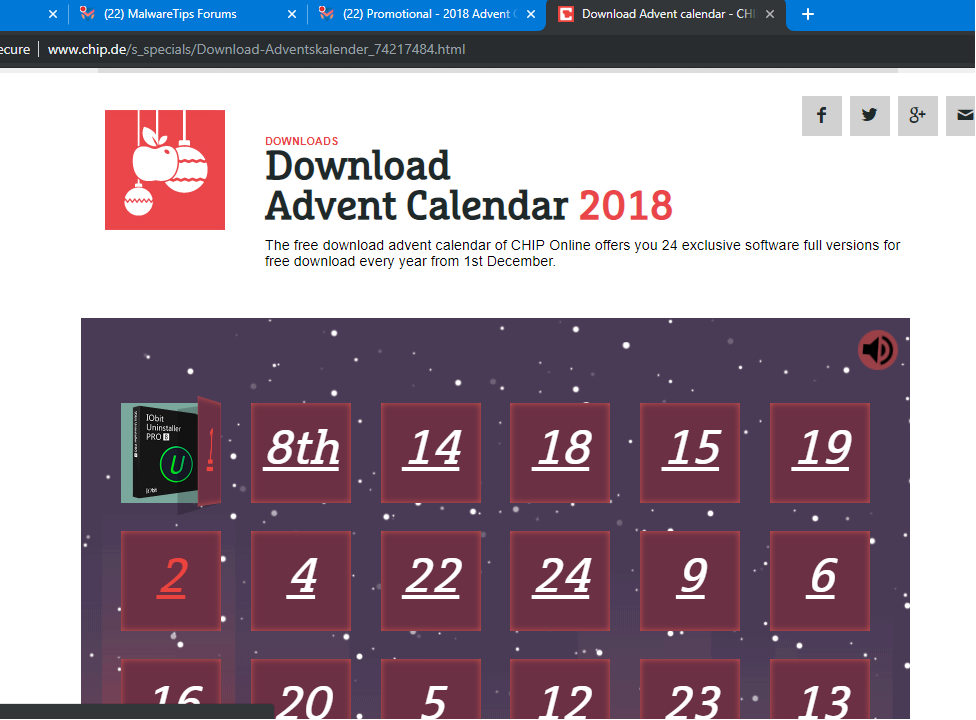Open advent door 20
Viewport: 976px width, 720px height.
[x=301, y=689]
